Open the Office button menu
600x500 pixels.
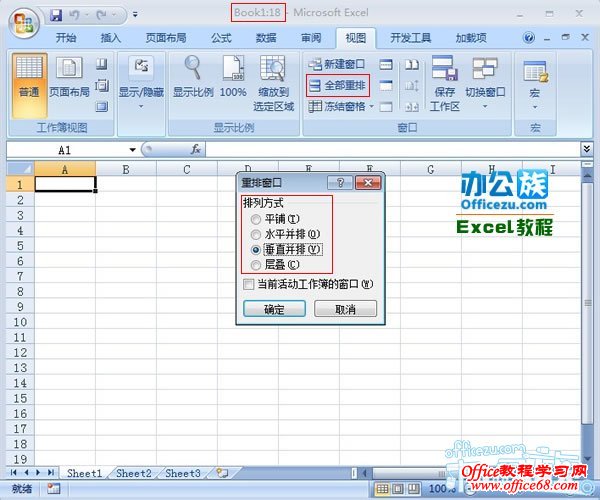pyautogui.click(x=24, y=23)
